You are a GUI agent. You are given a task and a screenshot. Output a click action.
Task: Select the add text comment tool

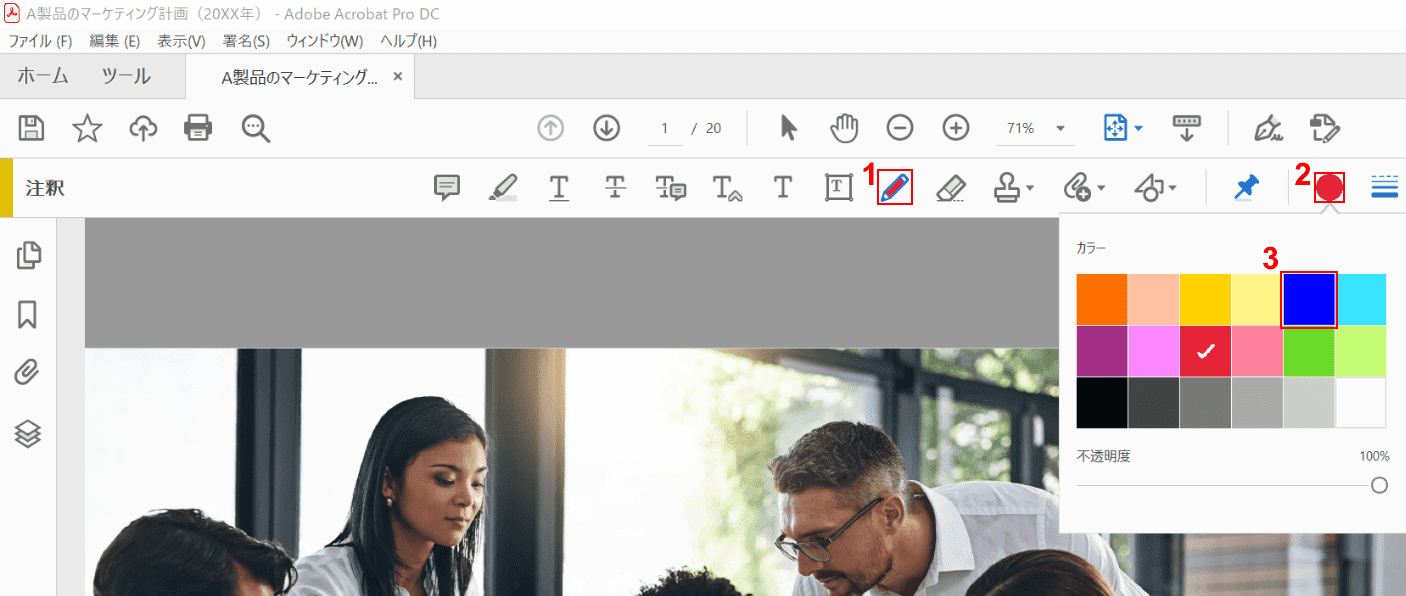pos(783,187)
